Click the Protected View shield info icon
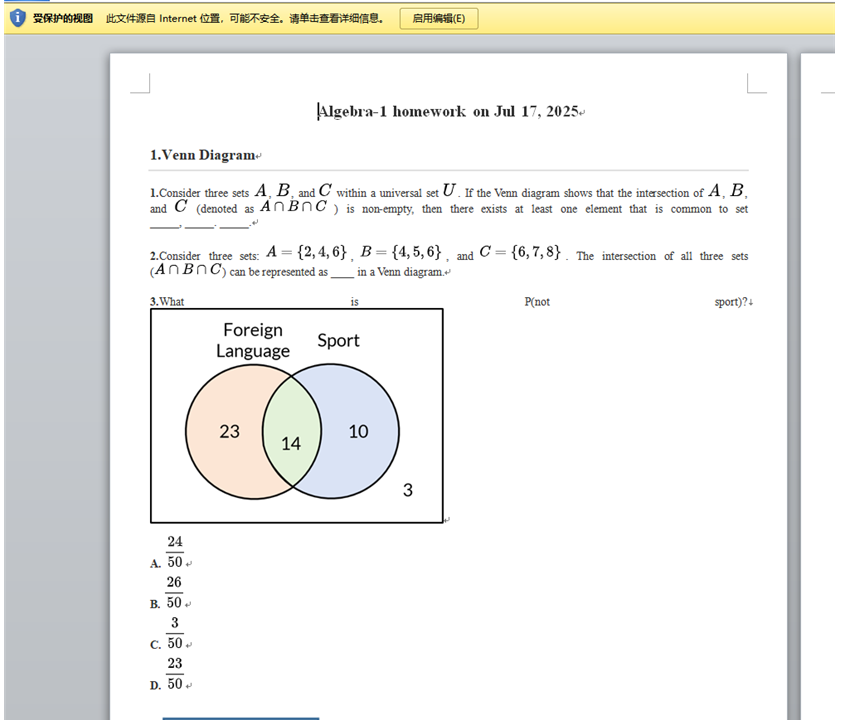Screen dimensions: 852x720 pyautogui.click(x=17, y=18)
